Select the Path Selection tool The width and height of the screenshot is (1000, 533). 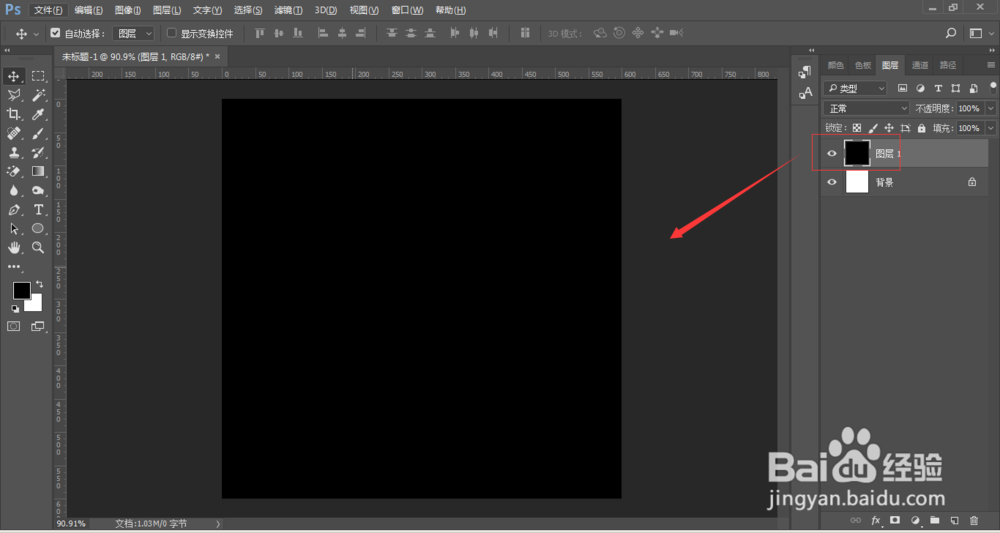click(13, 229)
